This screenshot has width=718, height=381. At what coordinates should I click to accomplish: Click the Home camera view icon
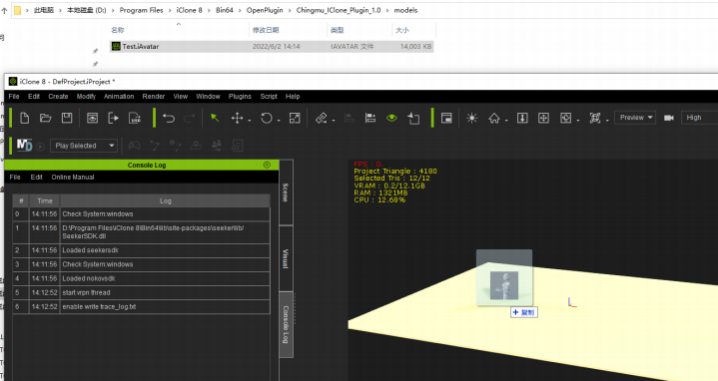click(x=494, y=118)
